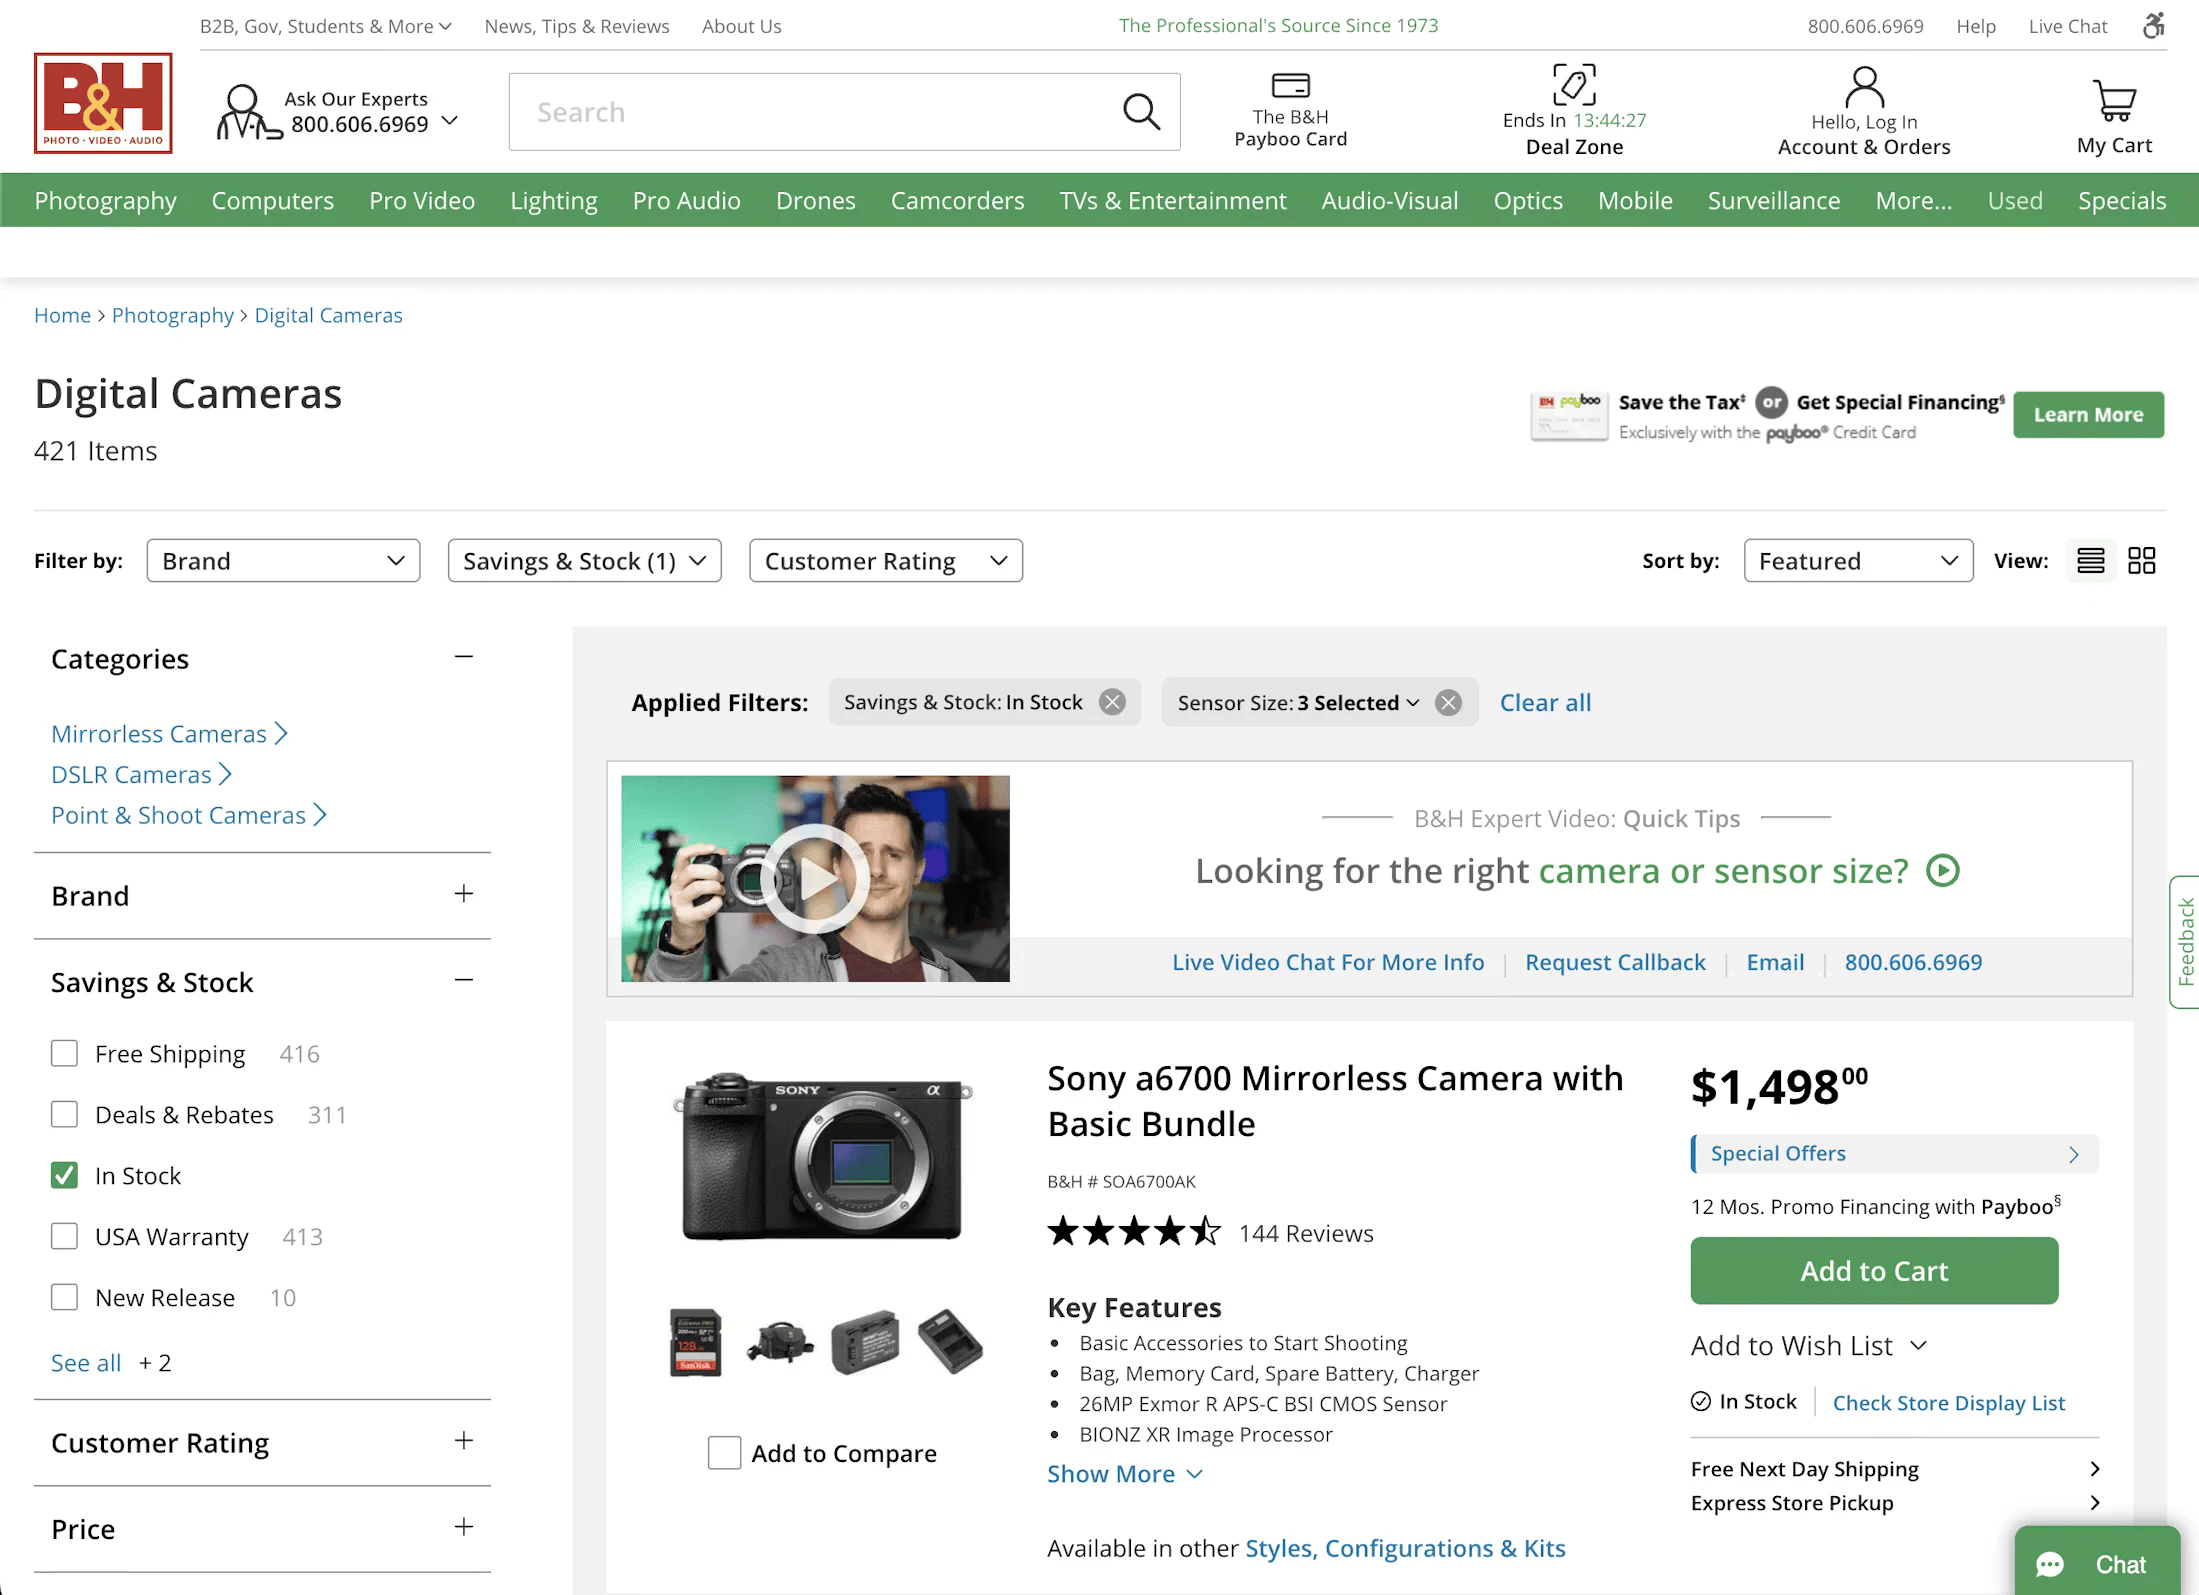Uncheck the In Stock checkbox
This screenshot has width=2199, height=1595.
click(x=65, y=1176)
